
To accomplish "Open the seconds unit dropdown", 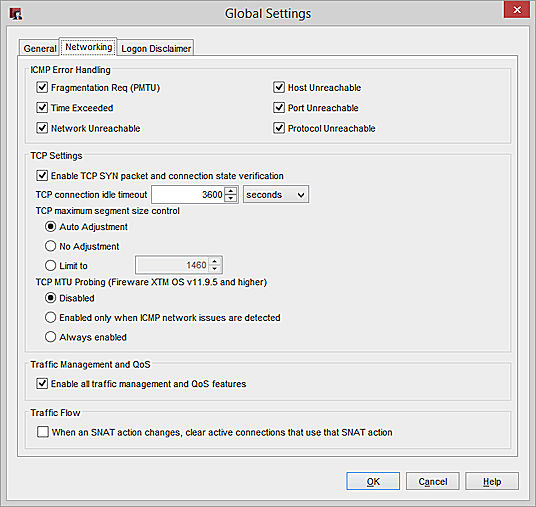I will click(276, 195).
